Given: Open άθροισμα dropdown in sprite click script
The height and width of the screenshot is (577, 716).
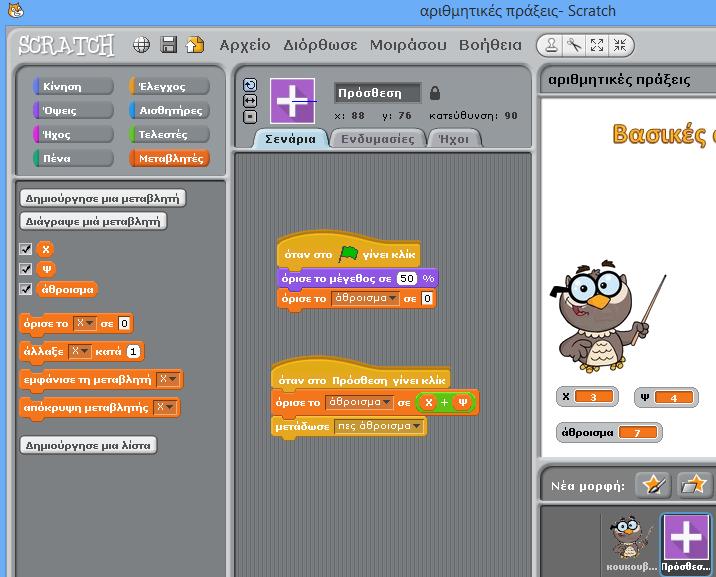Looking at the screenshot, I should point(359,402).
